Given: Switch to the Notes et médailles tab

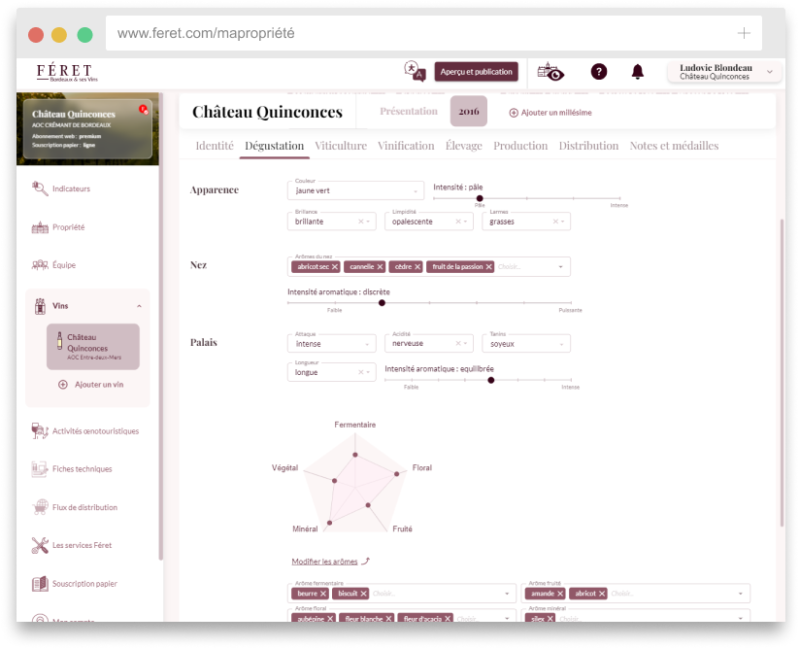Looking at the screenshot, I should 674,146.
